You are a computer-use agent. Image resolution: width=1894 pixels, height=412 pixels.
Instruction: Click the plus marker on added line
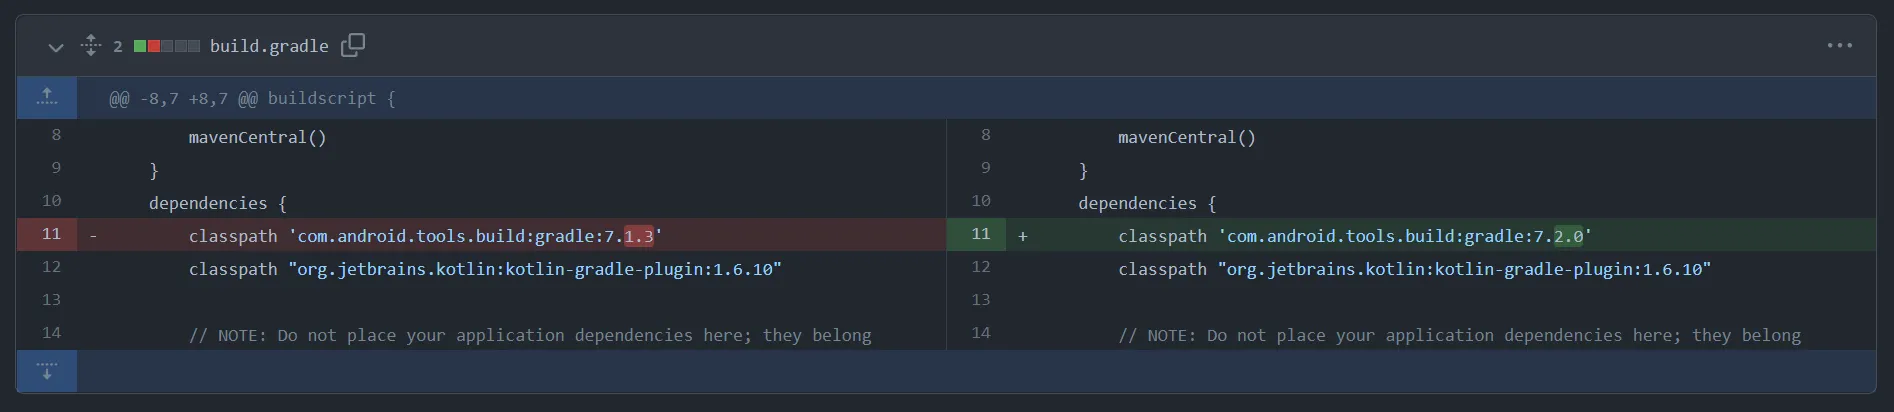click(1022, 237)
